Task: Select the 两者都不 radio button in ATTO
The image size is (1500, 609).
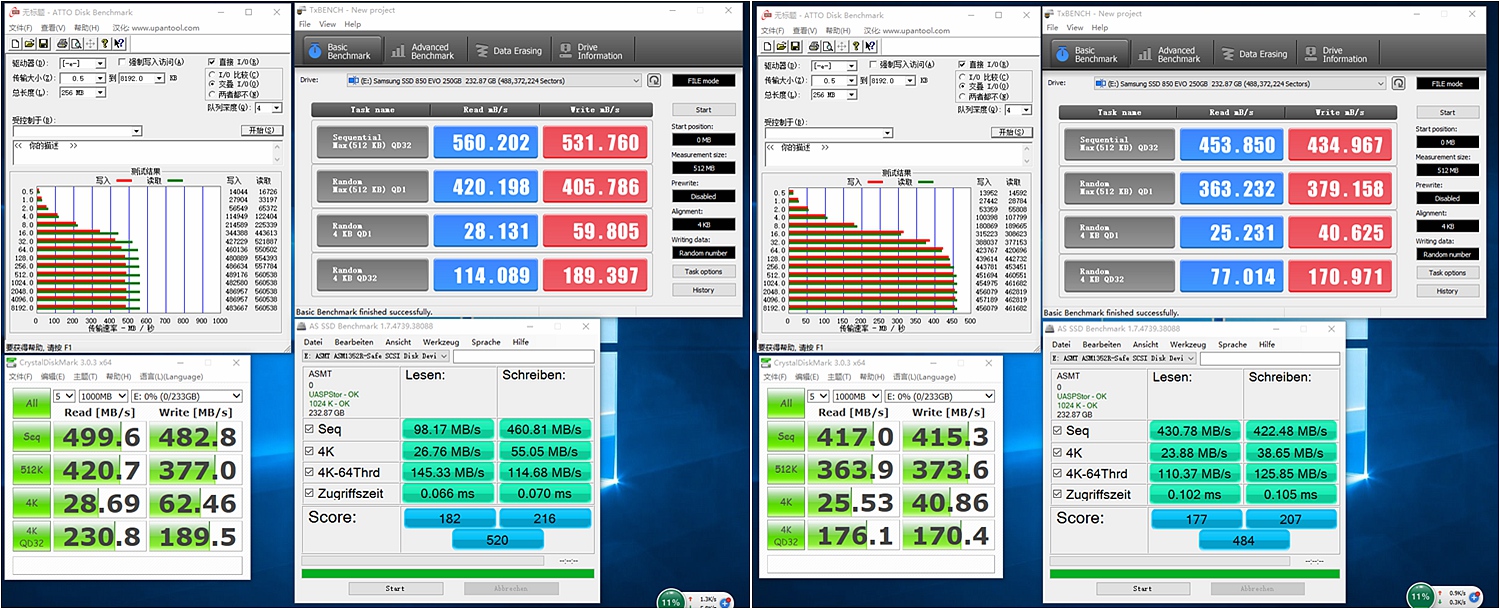Action: click(x=211, y=95)
